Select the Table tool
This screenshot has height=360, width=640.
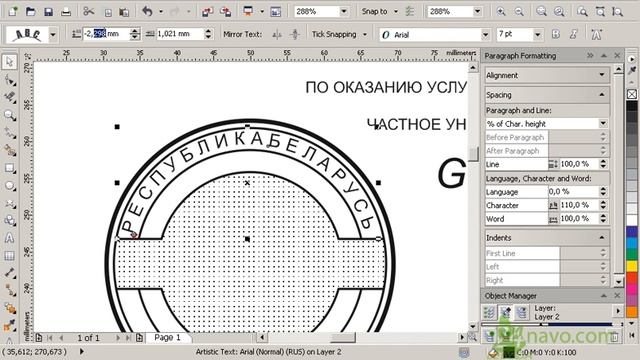[x=10, y=256]
